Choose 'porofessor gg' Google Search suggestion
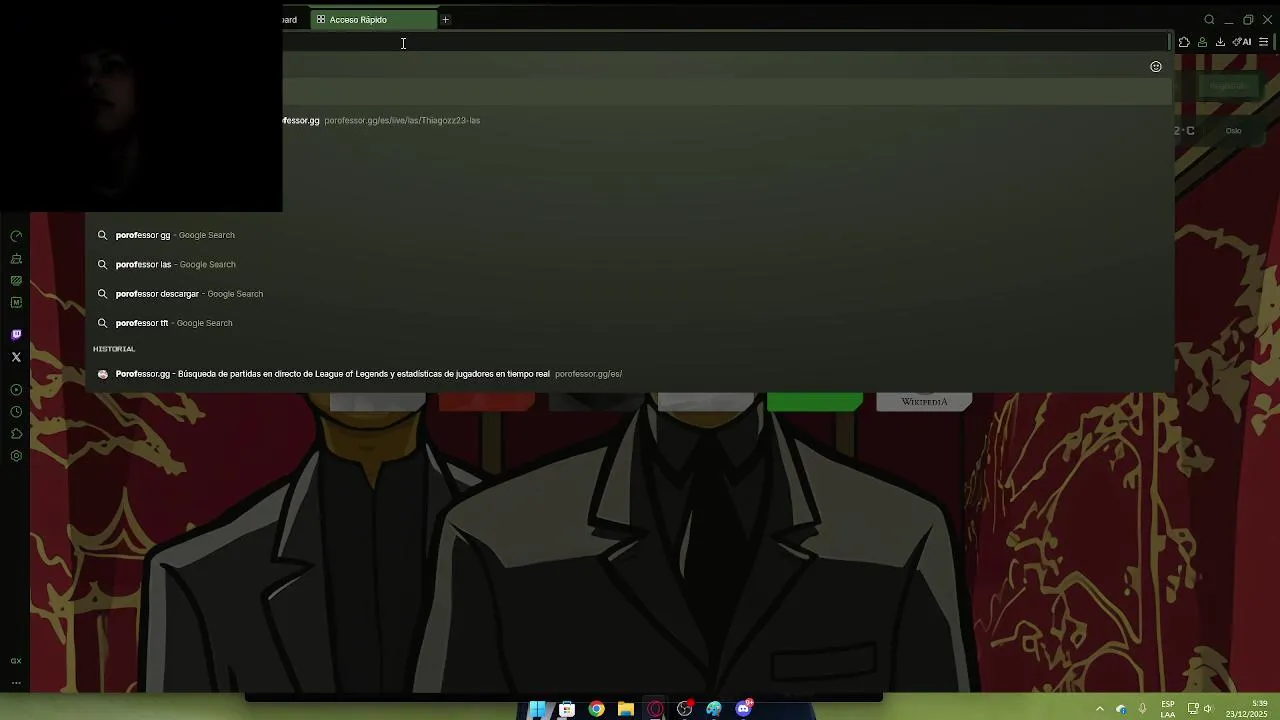The height and width of the screenshot is (720, 1280). pos(630,235)
